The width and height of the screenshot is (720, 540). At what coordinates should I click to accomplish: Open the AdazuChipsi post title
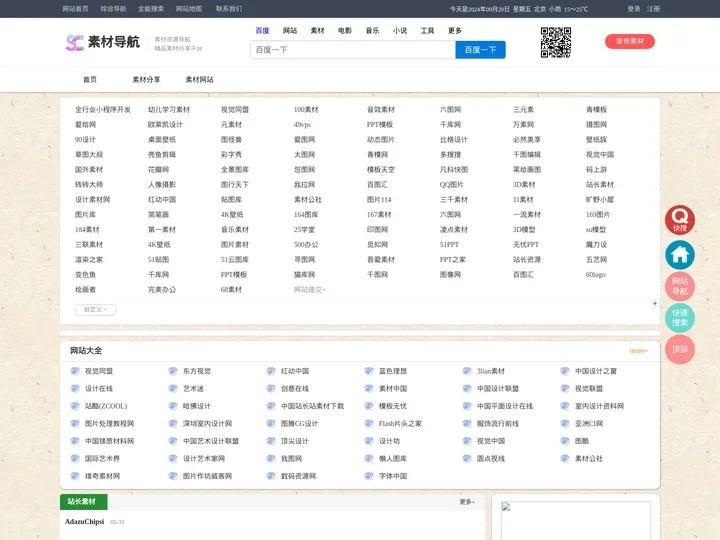coord(84,522)
